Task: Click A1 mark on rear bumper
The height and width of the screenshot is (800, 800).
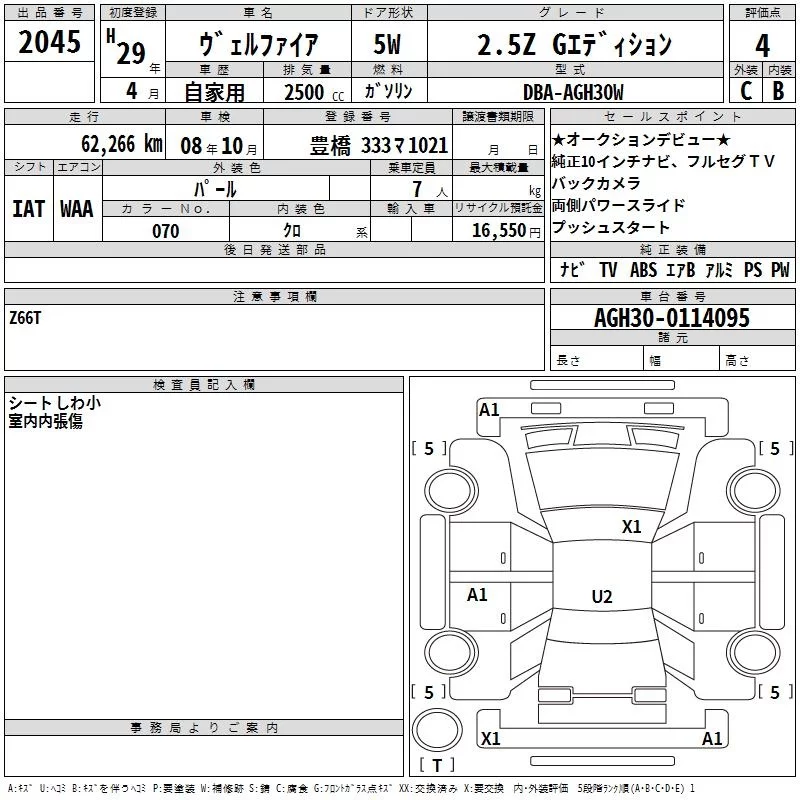Action: pos(712,738)
